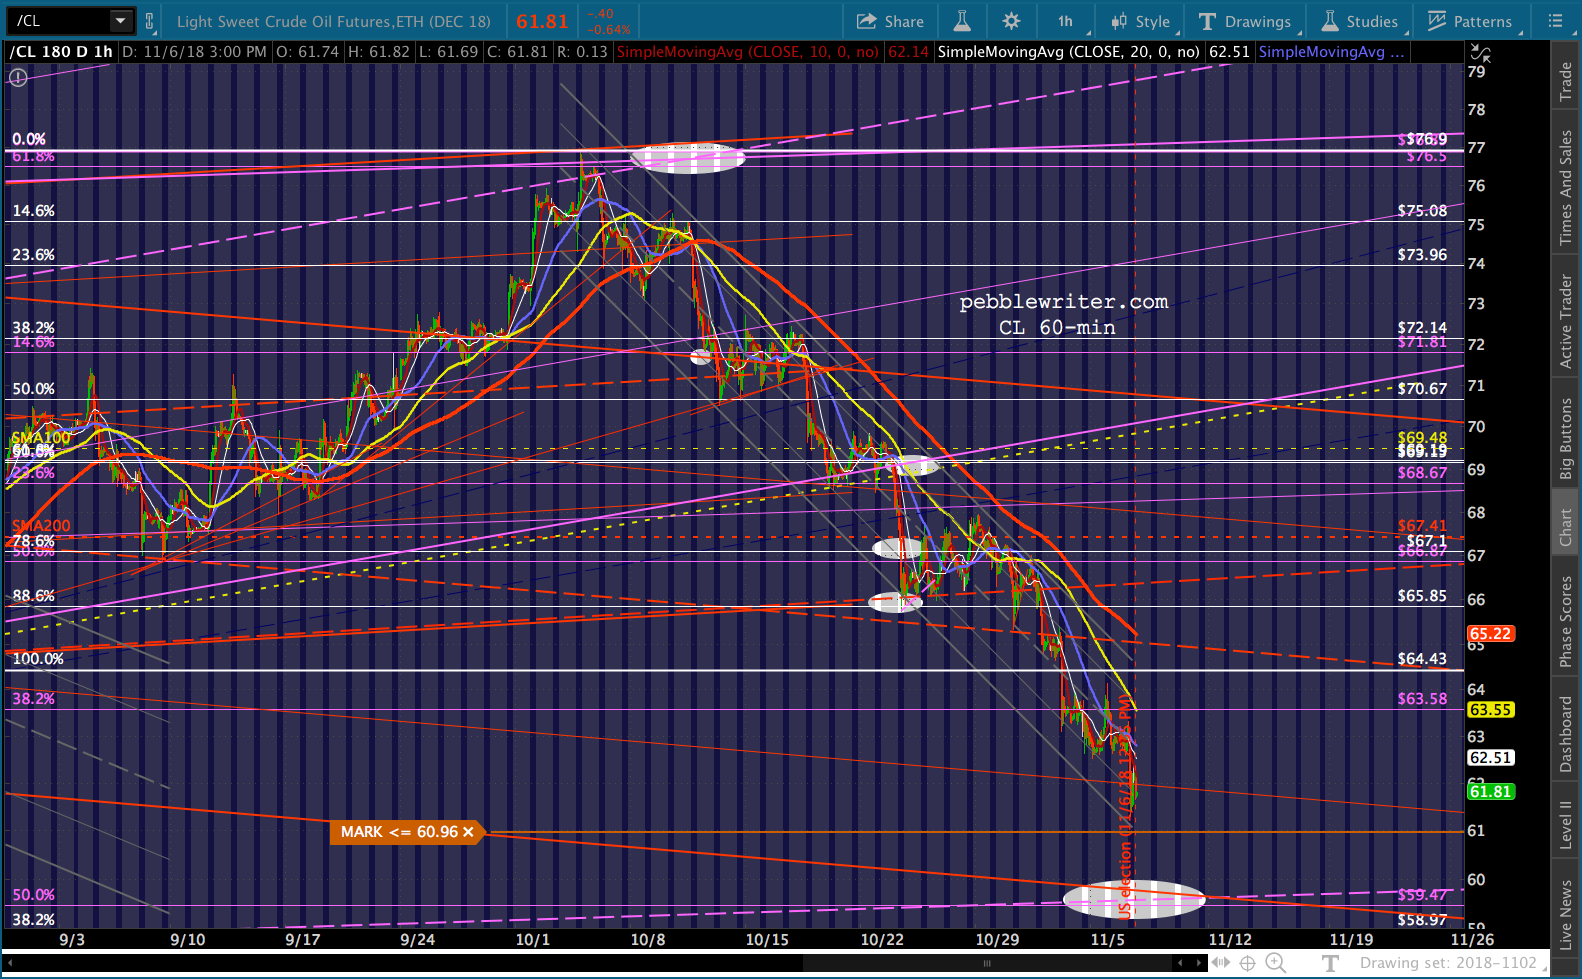Switch to the Big Buttons side tab

[1566, 439]
